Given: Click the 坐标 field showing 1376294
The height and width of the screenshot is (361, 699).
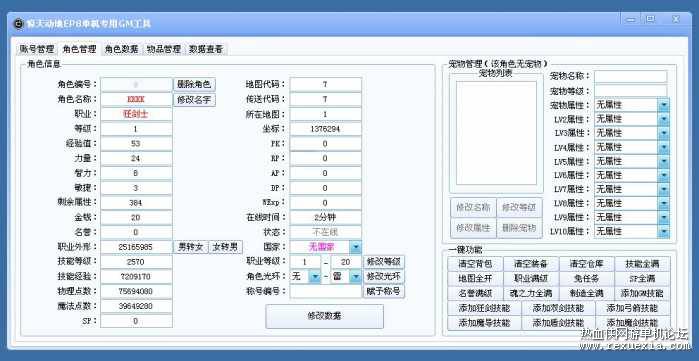Looking at the screenshot, I should coord(325,129).
